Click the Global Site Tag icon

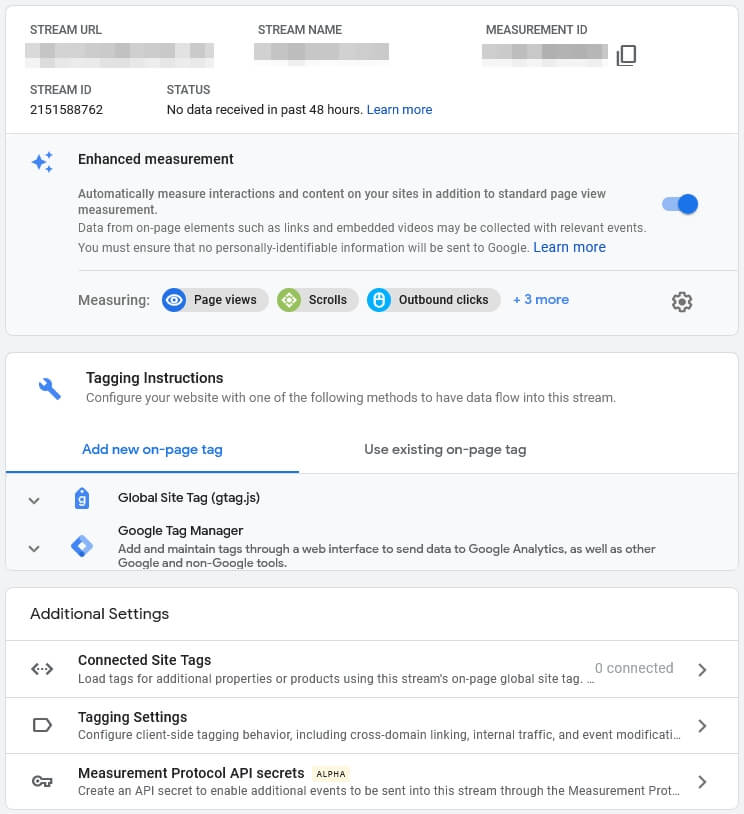click(x=82, y=498)
